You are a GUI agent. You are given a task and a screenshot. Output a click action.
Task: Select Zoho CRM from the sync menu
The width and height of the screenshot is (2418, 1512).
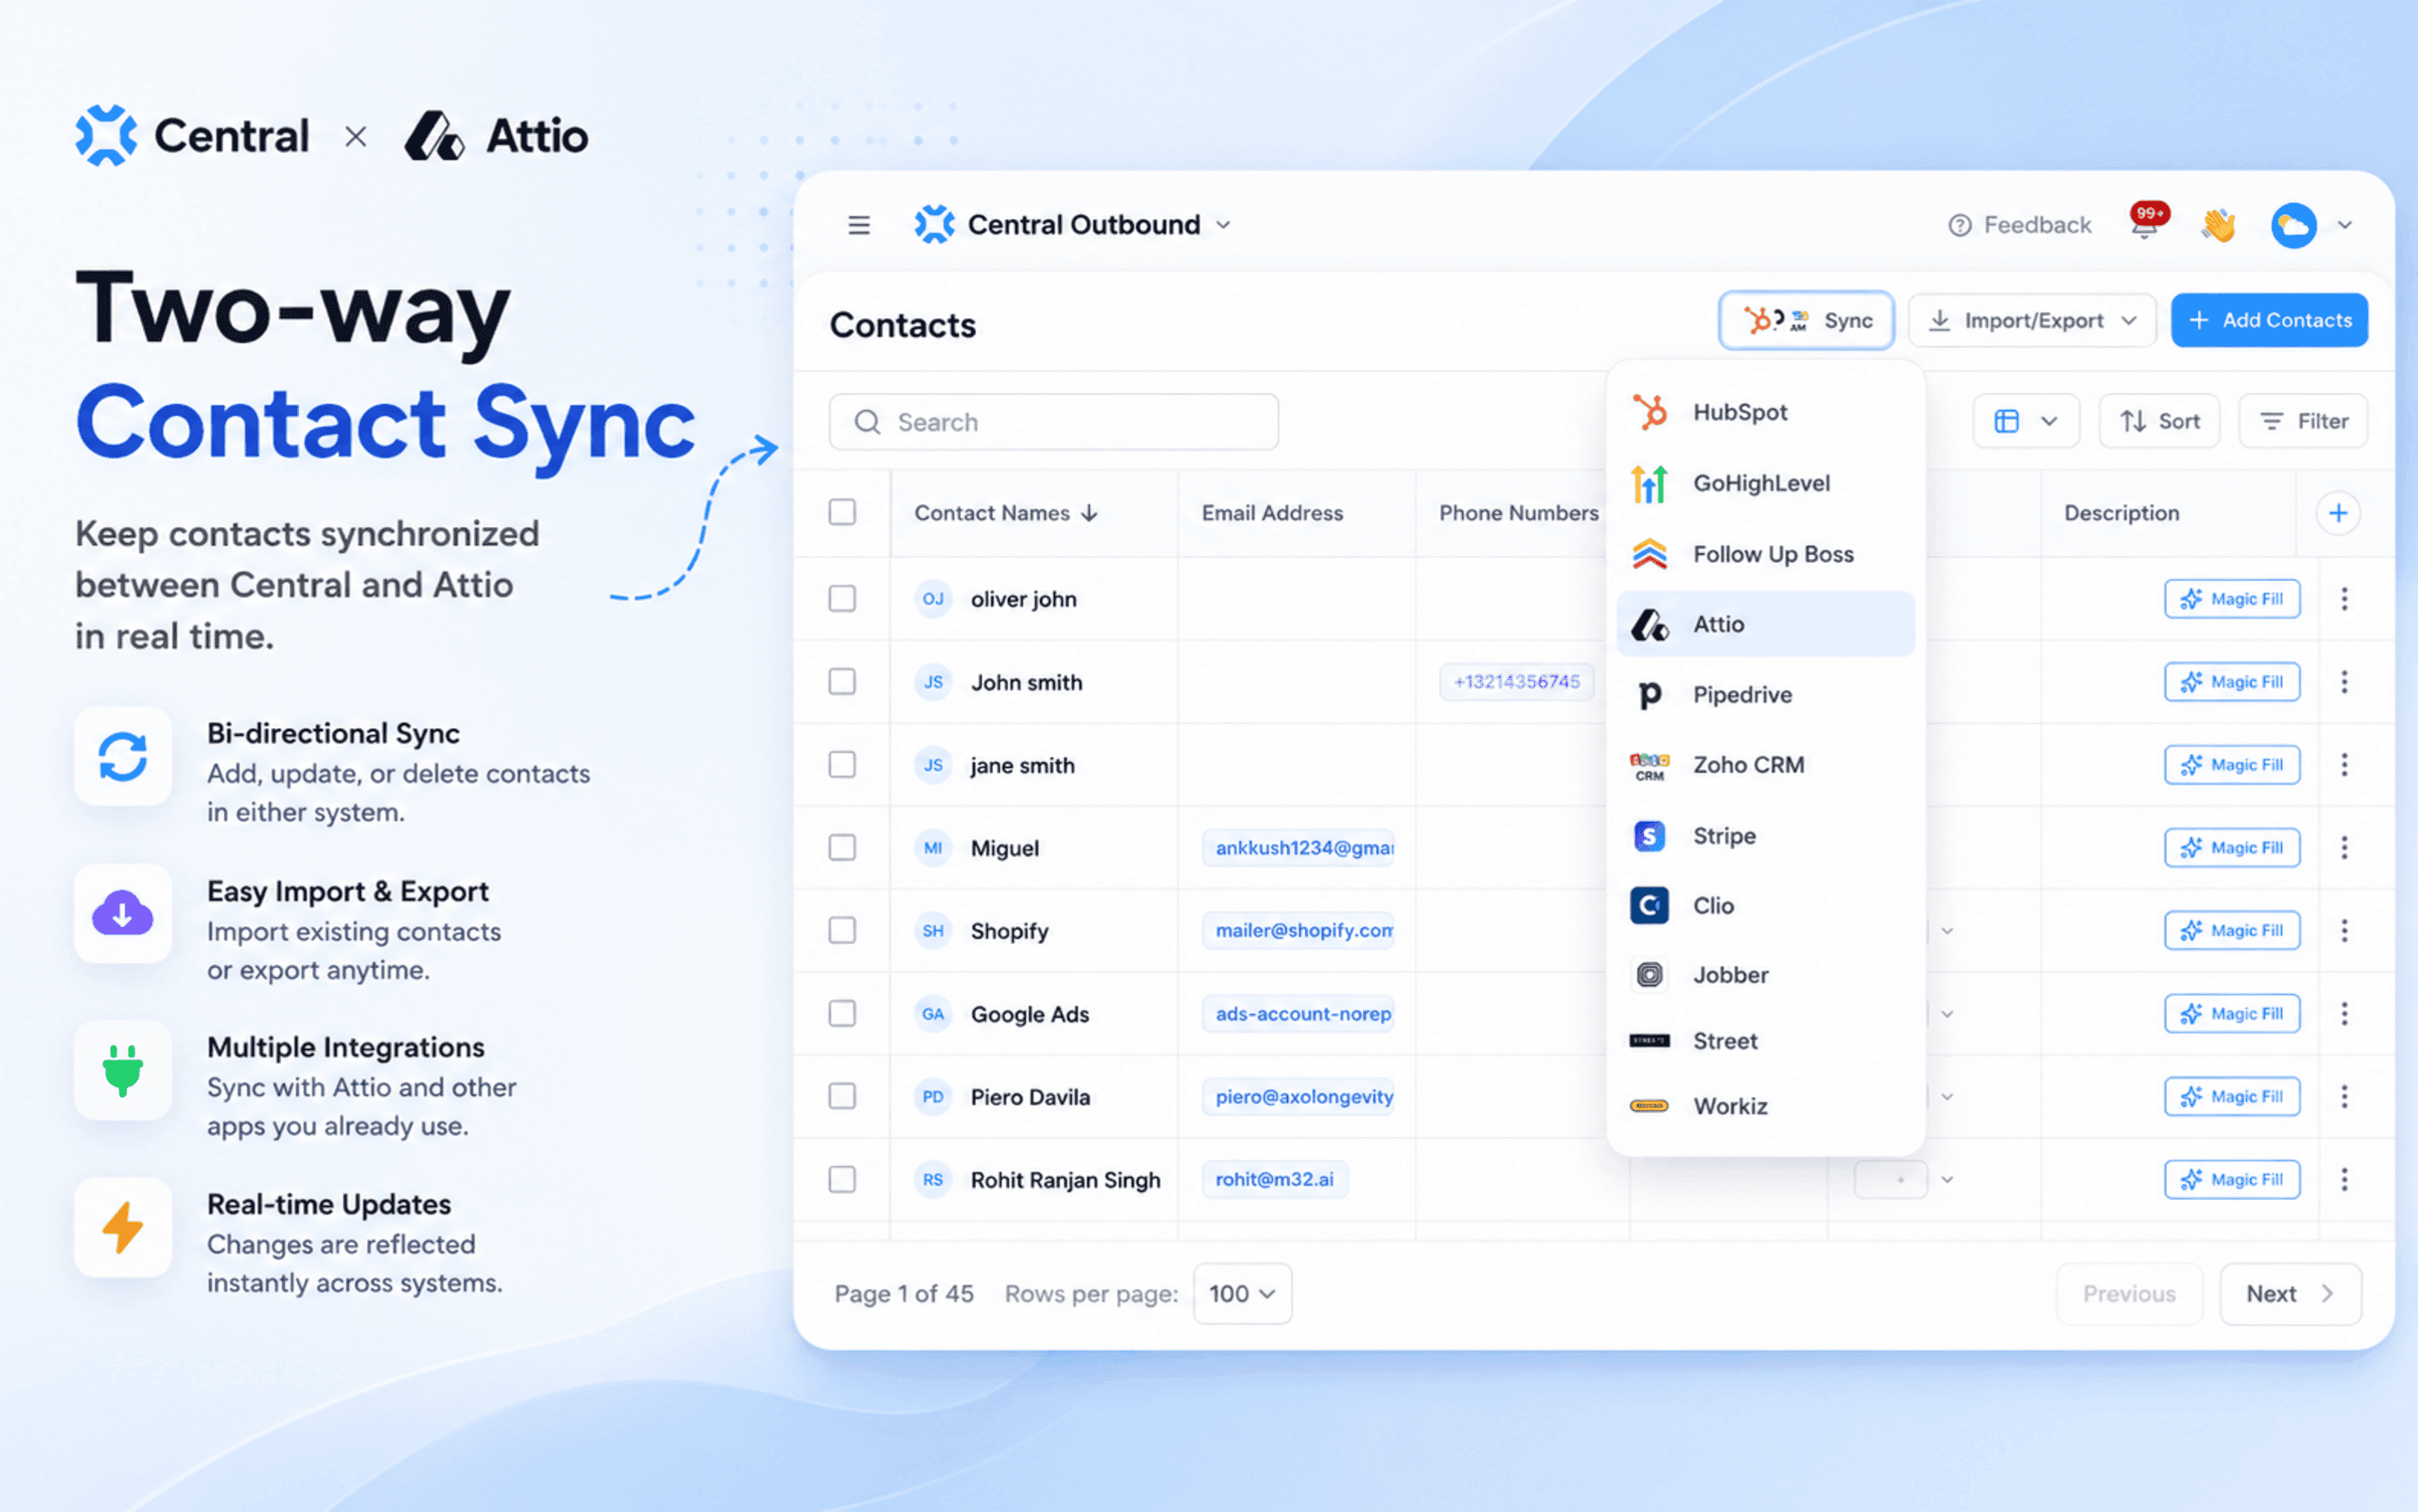[1765, 765]
